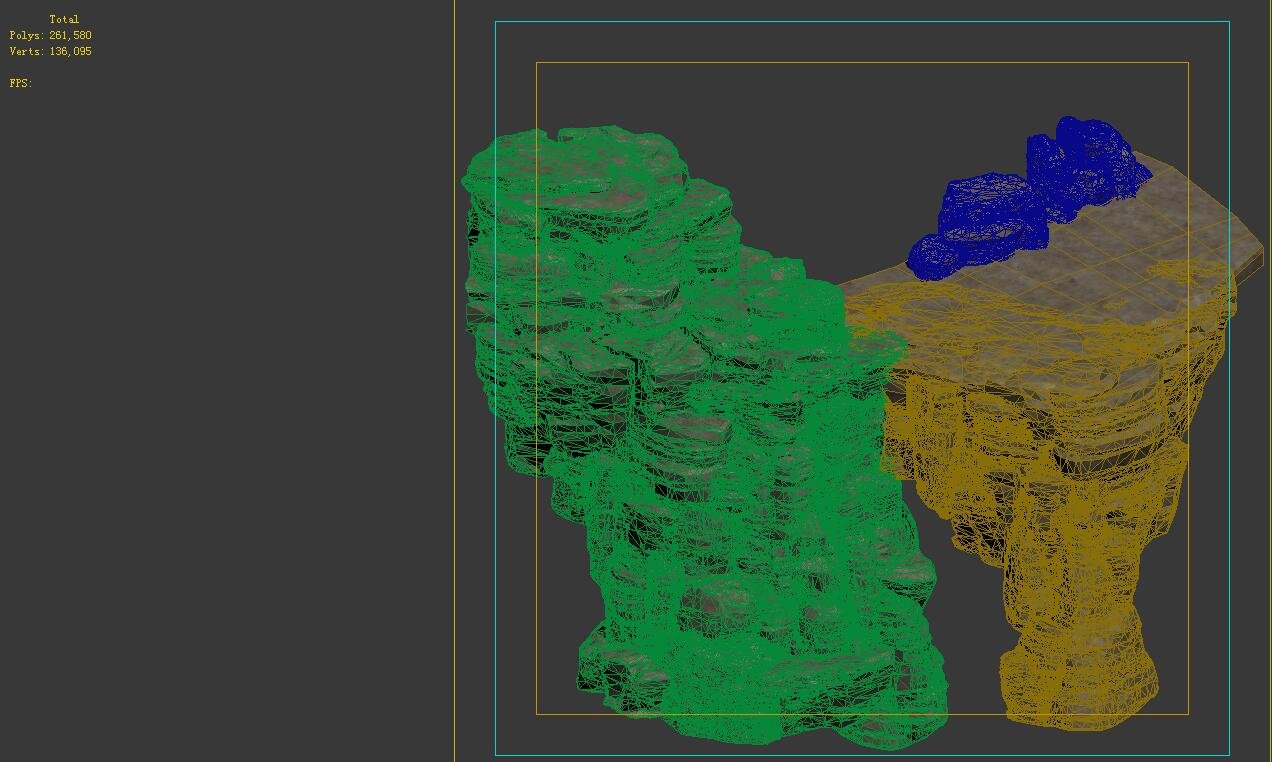Click the viewport boundary line on the left

point(455,400)
